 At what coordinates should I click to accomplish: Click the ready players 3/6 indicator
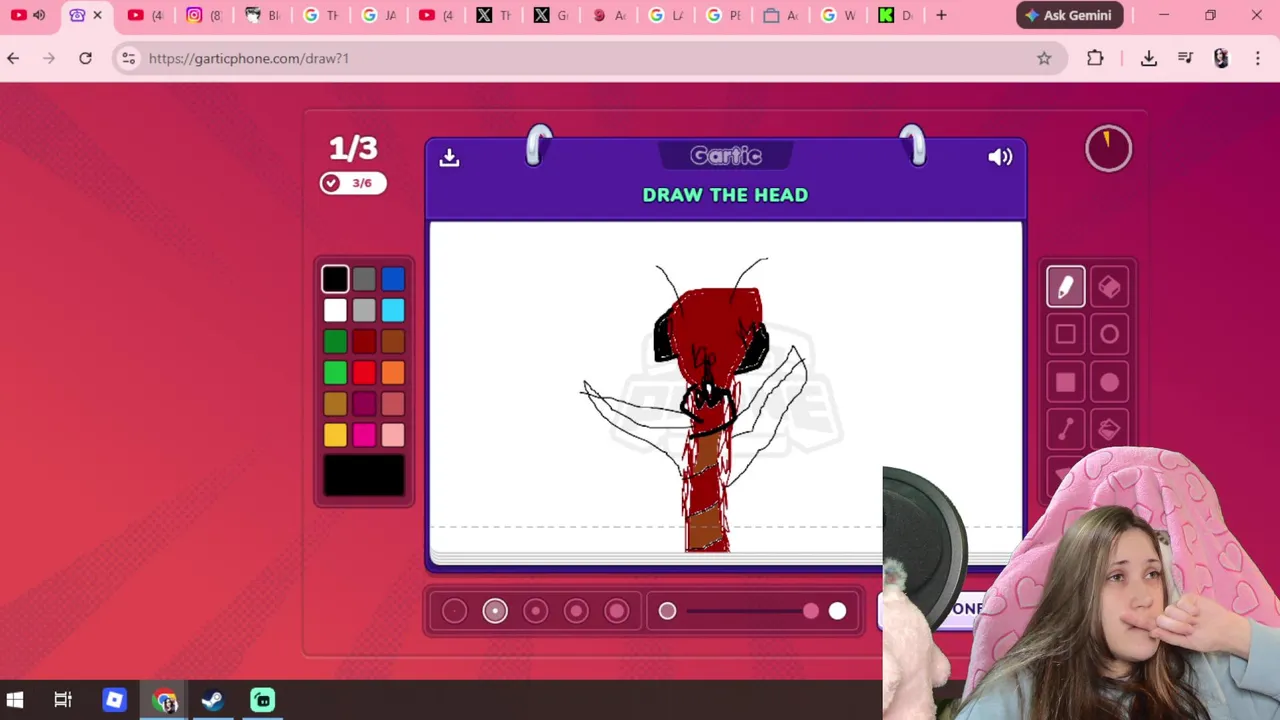click(353, 183)
